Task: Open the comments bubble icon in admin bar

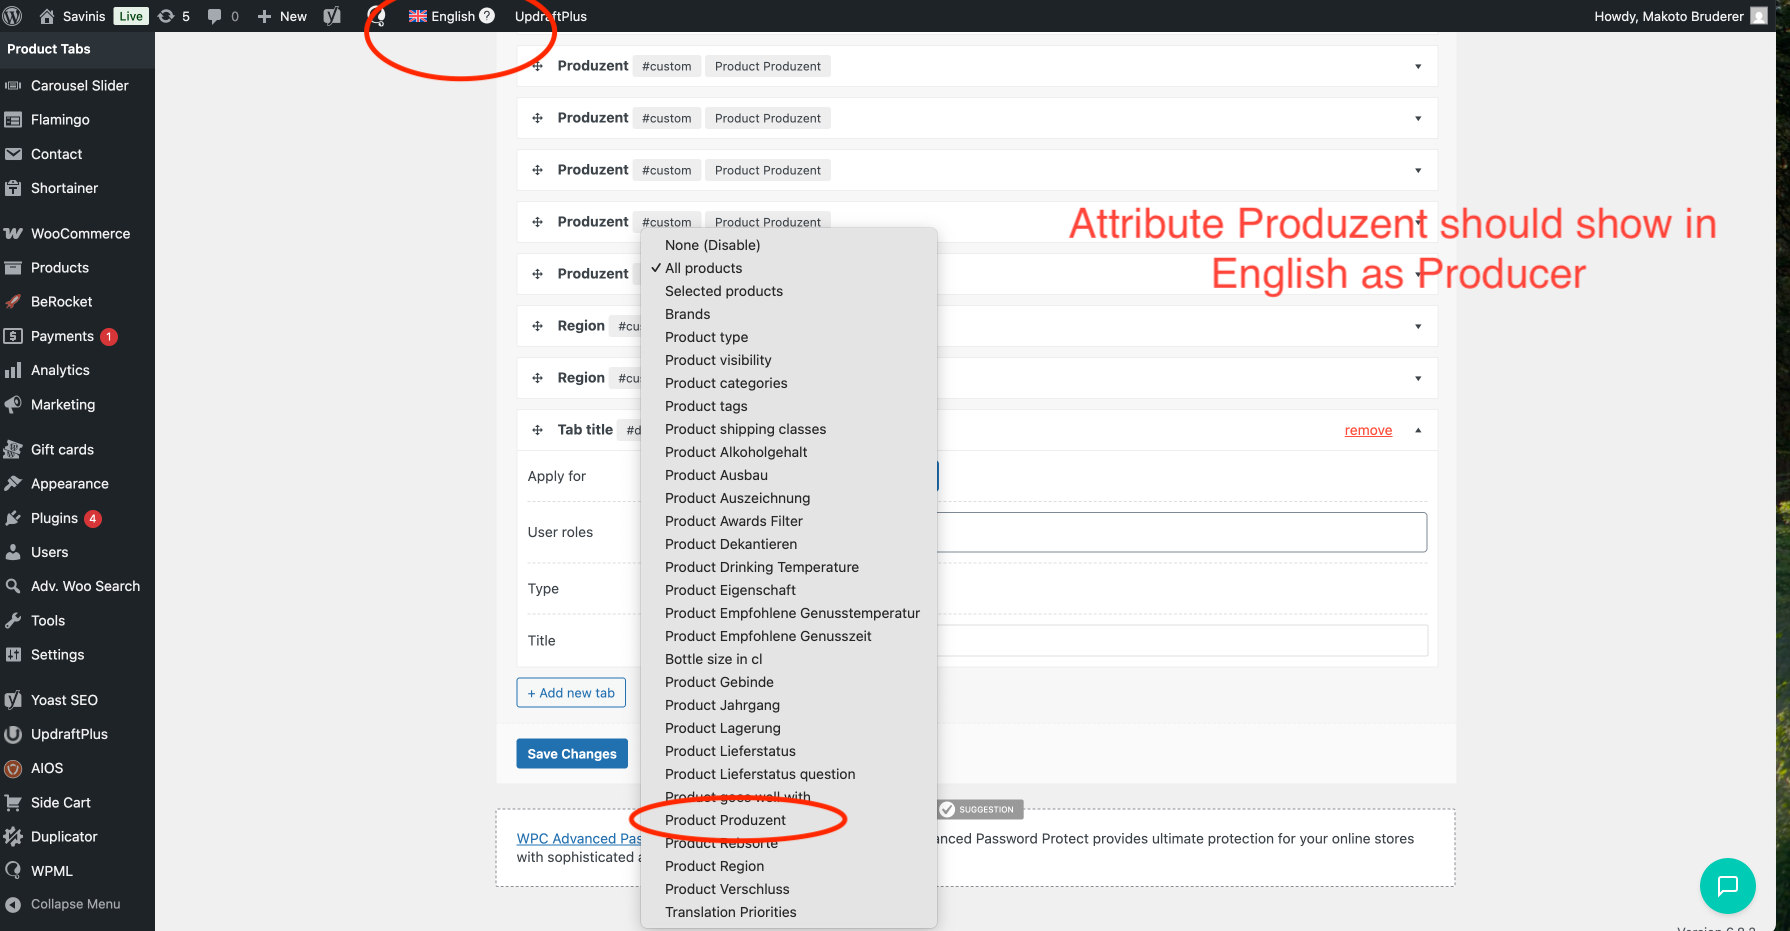Action: pos(214,16)
